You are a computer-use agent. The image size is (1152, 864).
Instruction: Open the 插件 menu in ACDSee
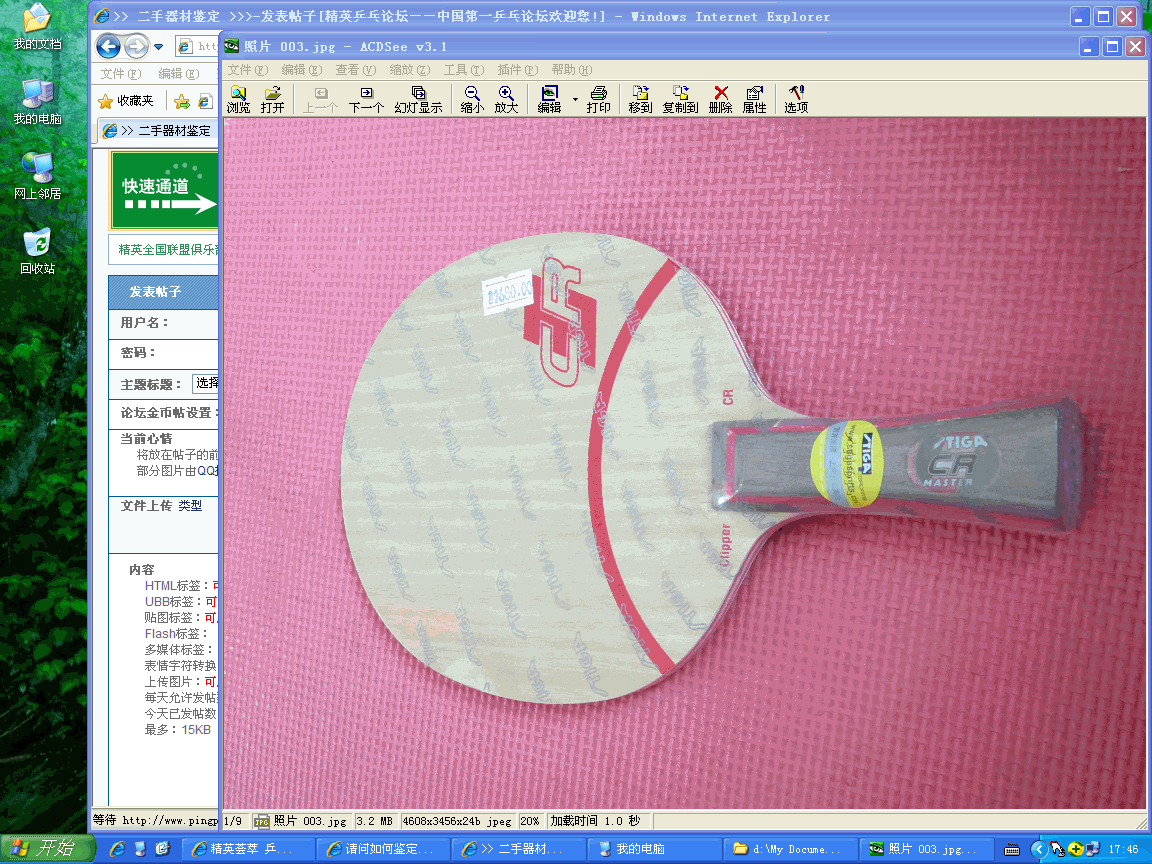[518, 70]
